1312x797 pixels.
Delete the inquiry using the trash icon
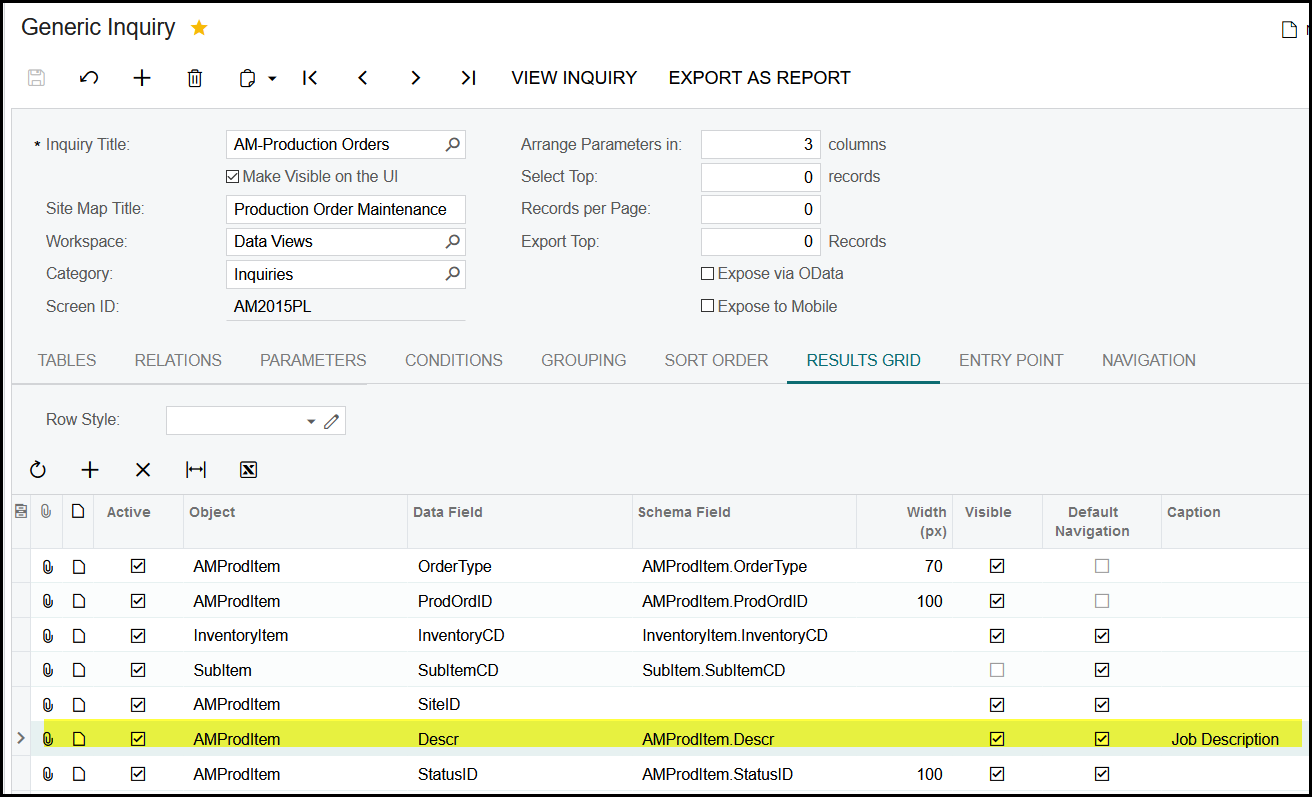point(195,78)
